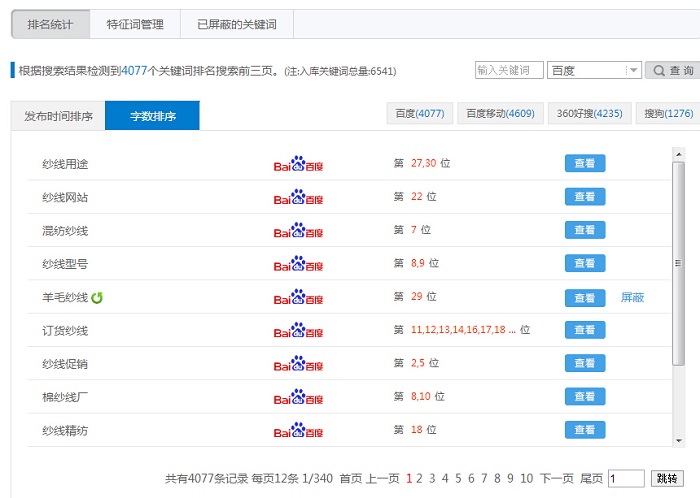Click the green refresh icon beside 羊毛纱线

point(98,297)
